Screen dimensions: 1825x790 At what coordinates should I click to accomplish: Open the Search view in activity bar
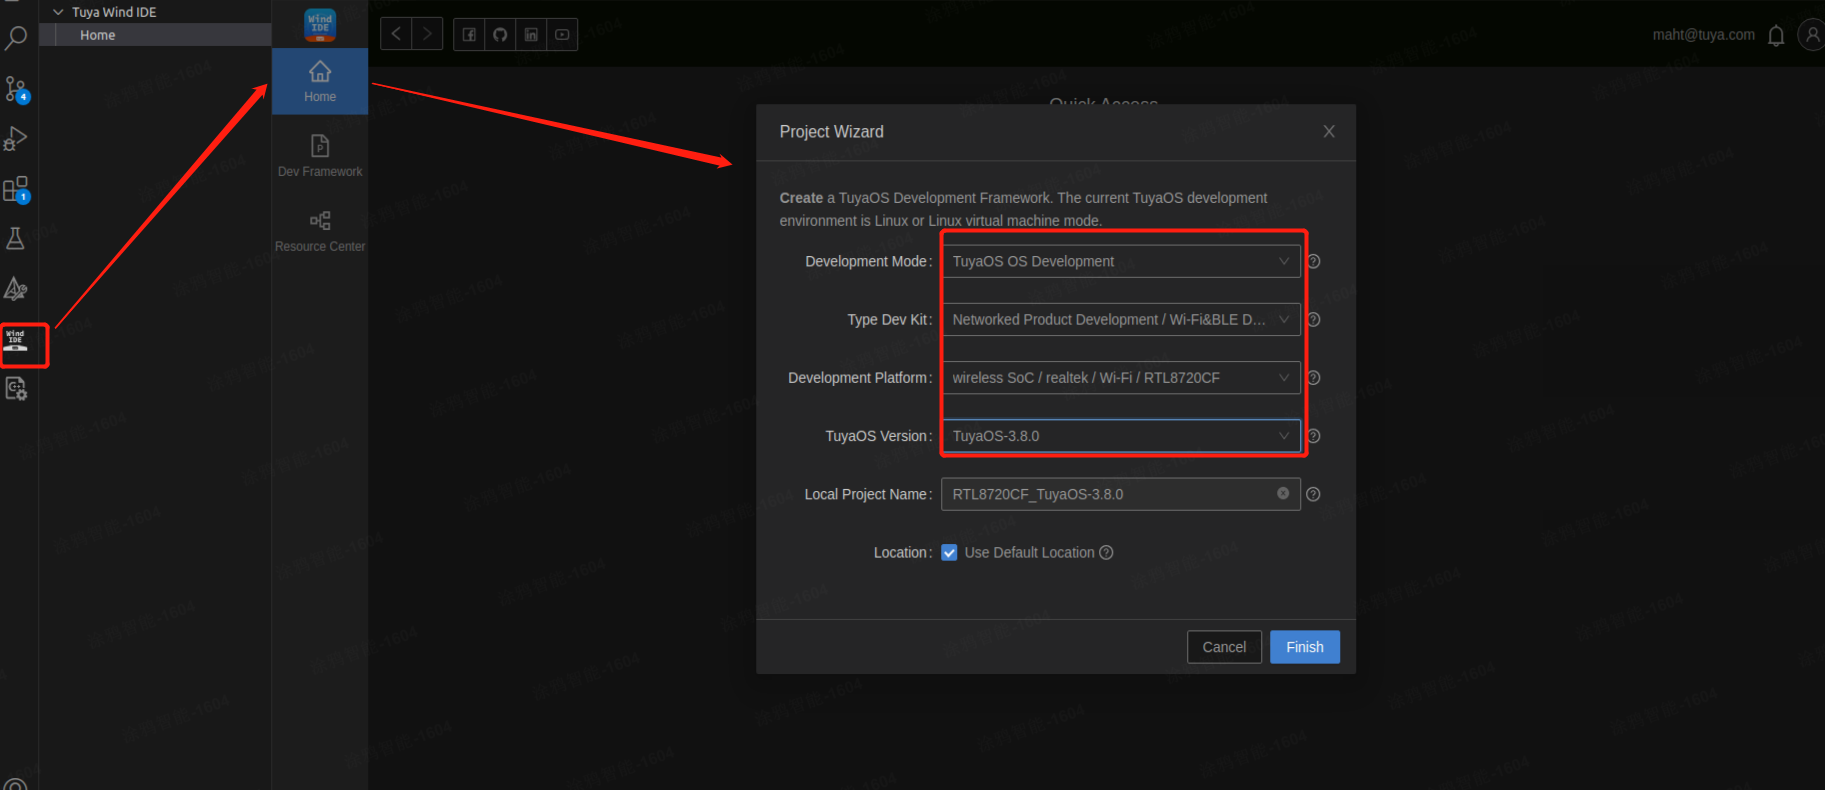(x=16, y=40)
